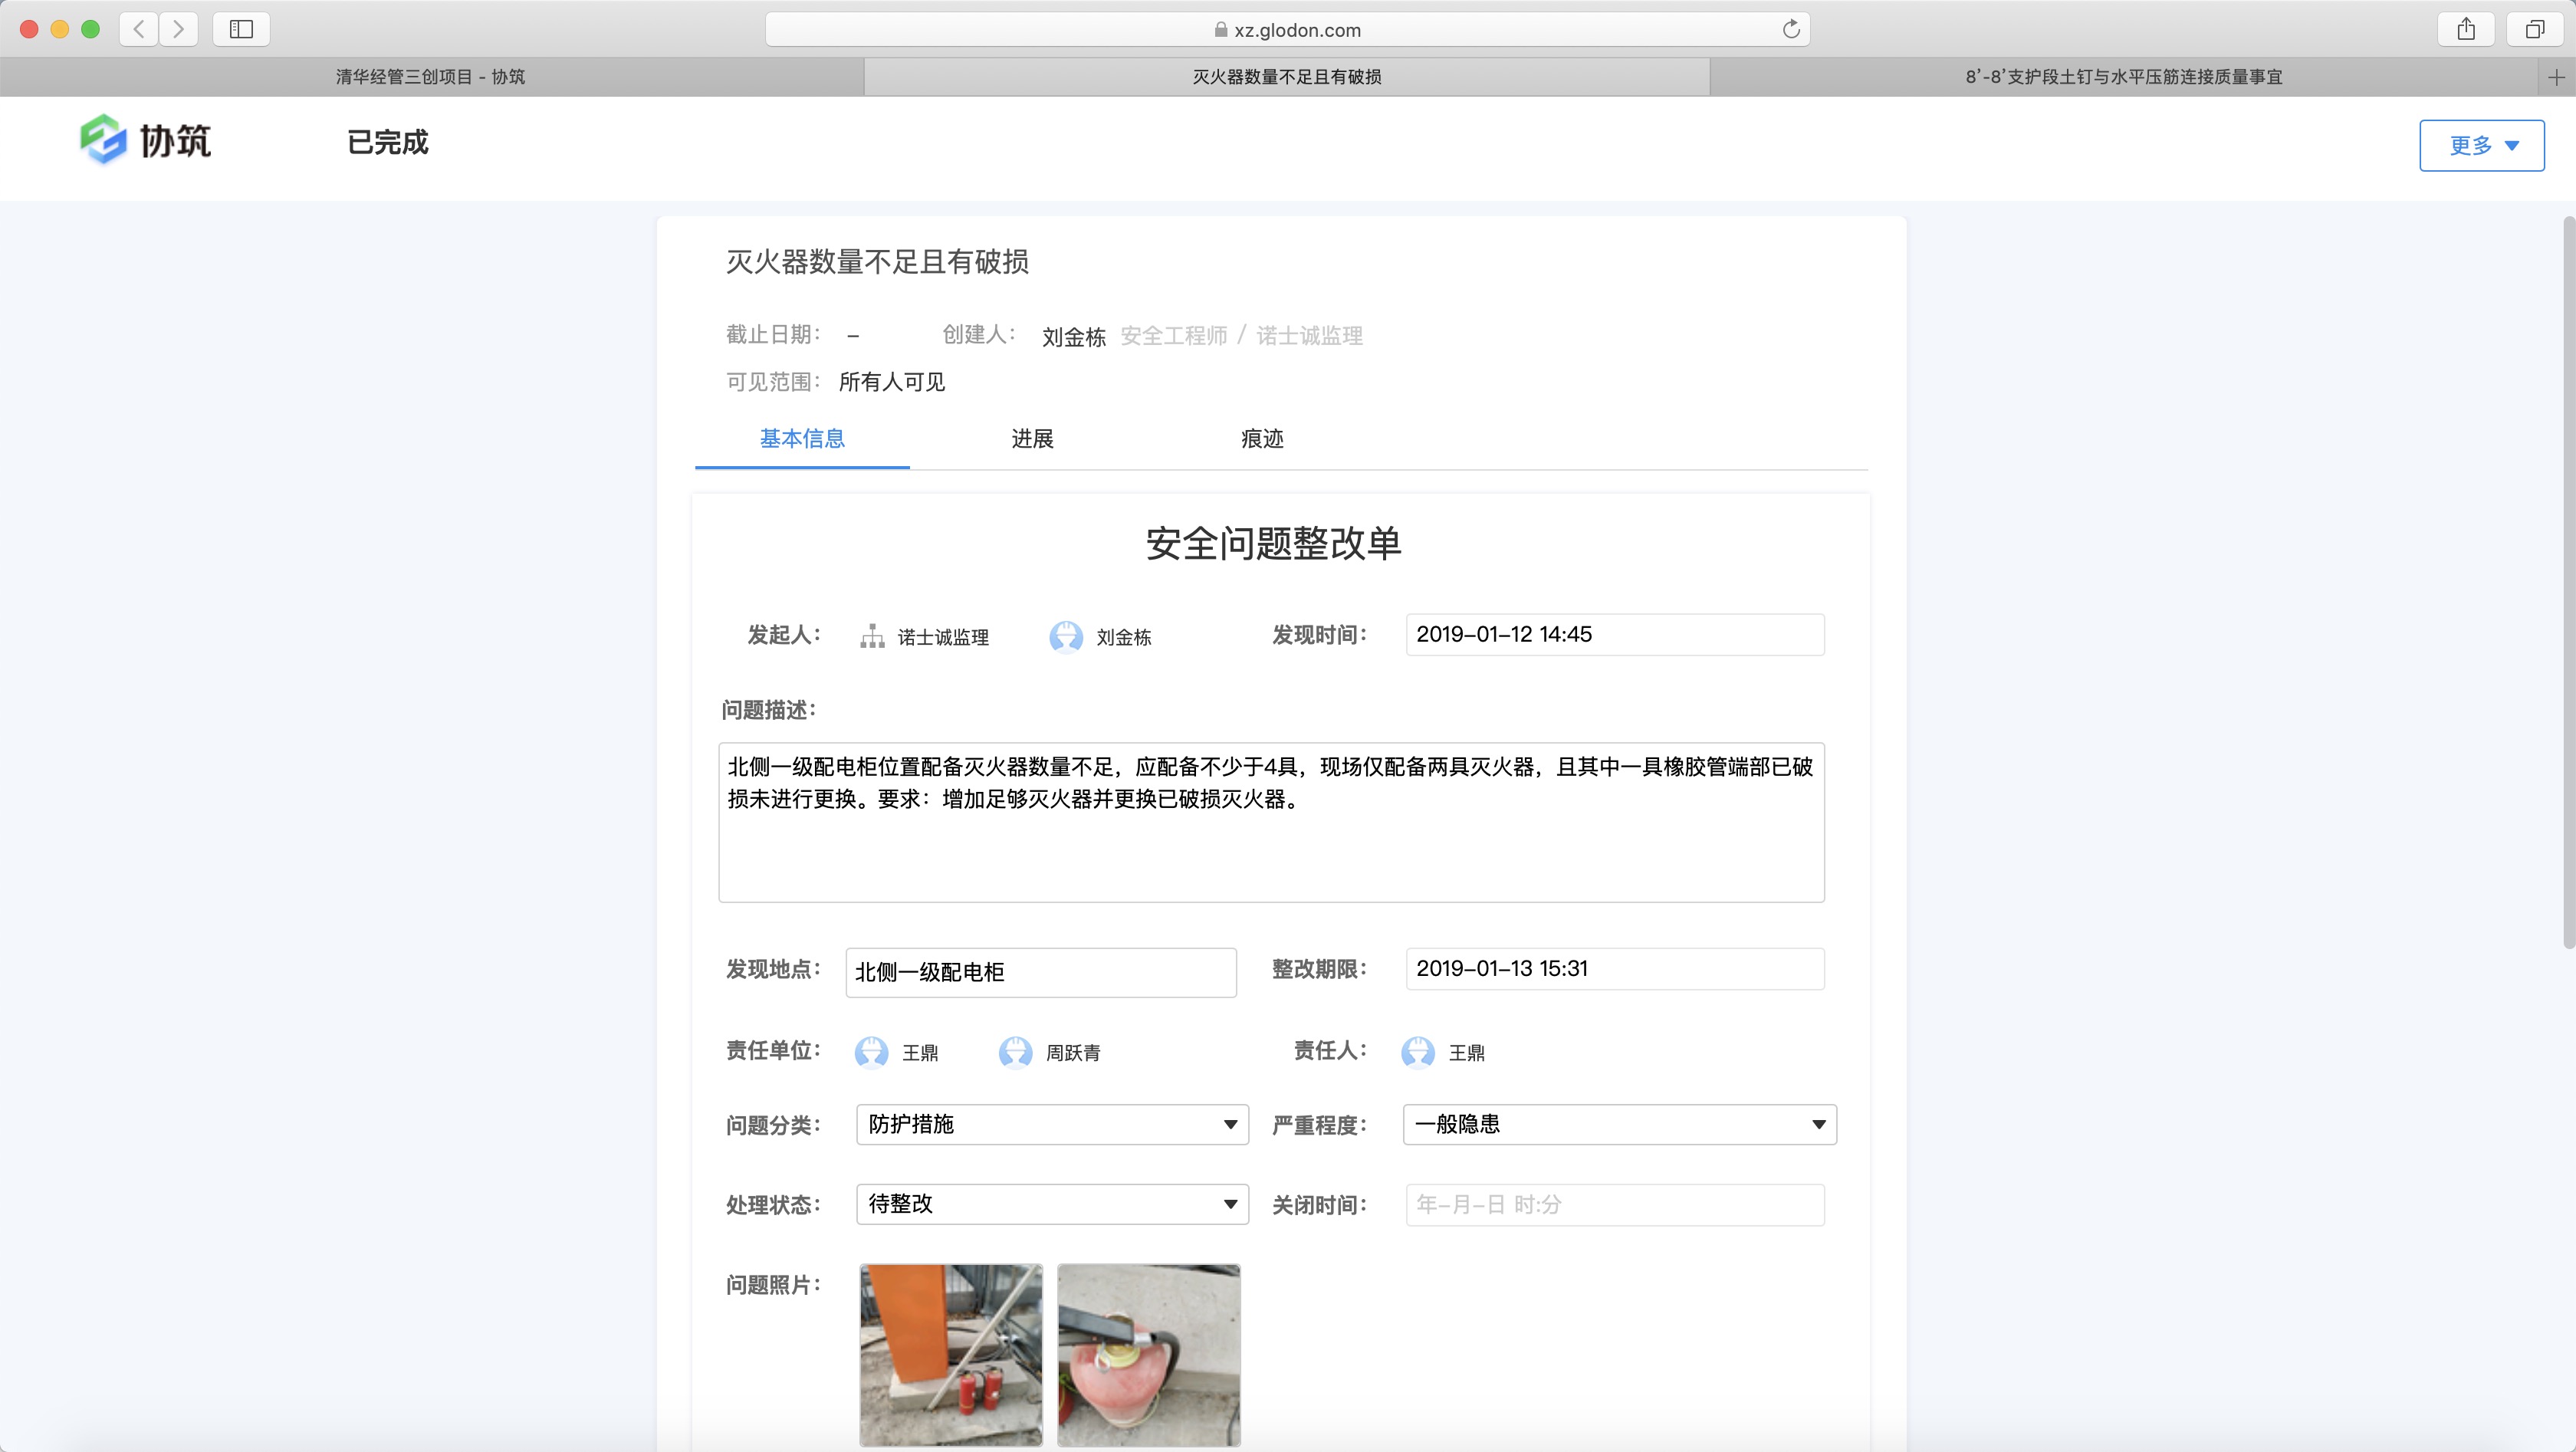The image size is (2576, 1452).
Task: Switch to the 清华经管三创项目 browser tab
Action: [x=430, y=76]
